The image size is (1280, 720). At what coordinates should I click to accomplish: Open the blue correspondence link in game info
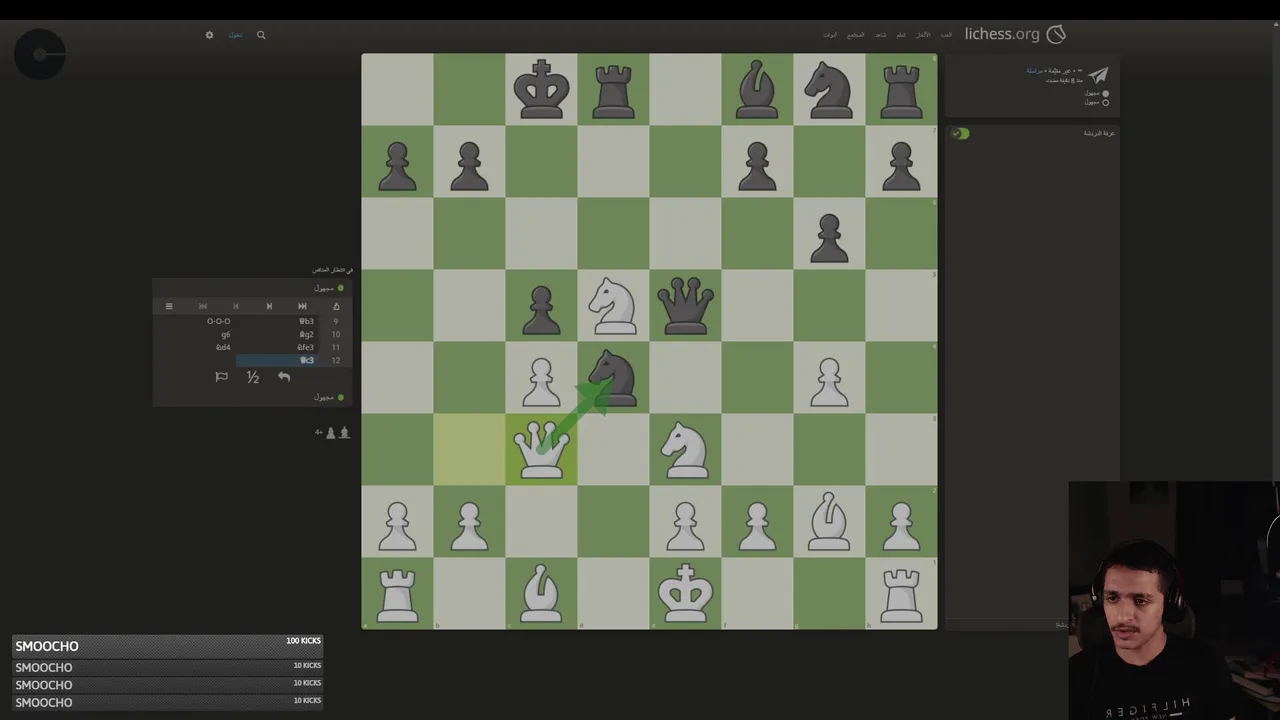1034,71
